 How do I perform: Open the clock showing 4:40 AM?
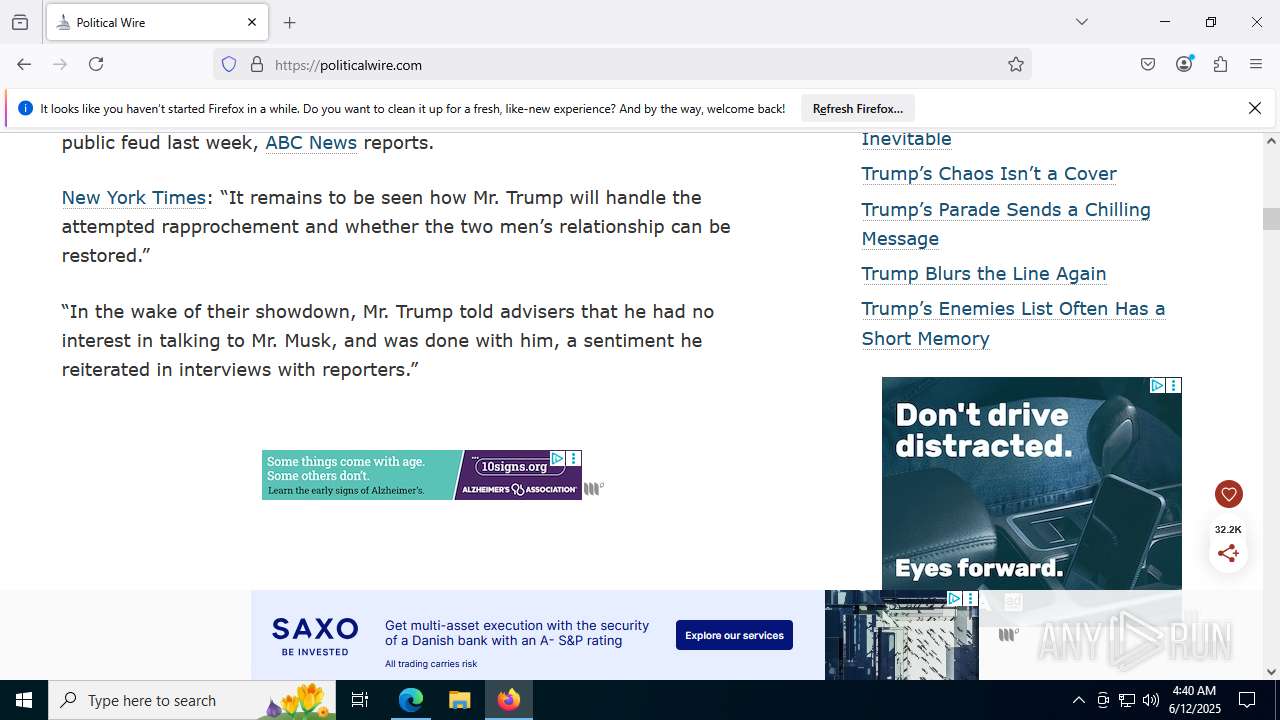pyautogui.click(x=1194, y=700)
